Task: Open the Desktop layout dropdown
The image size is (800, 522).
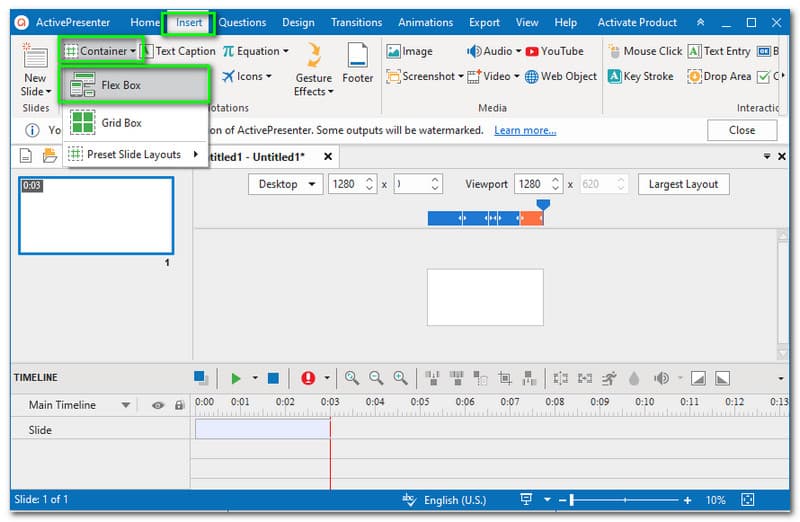Action: tap(285, 184)
